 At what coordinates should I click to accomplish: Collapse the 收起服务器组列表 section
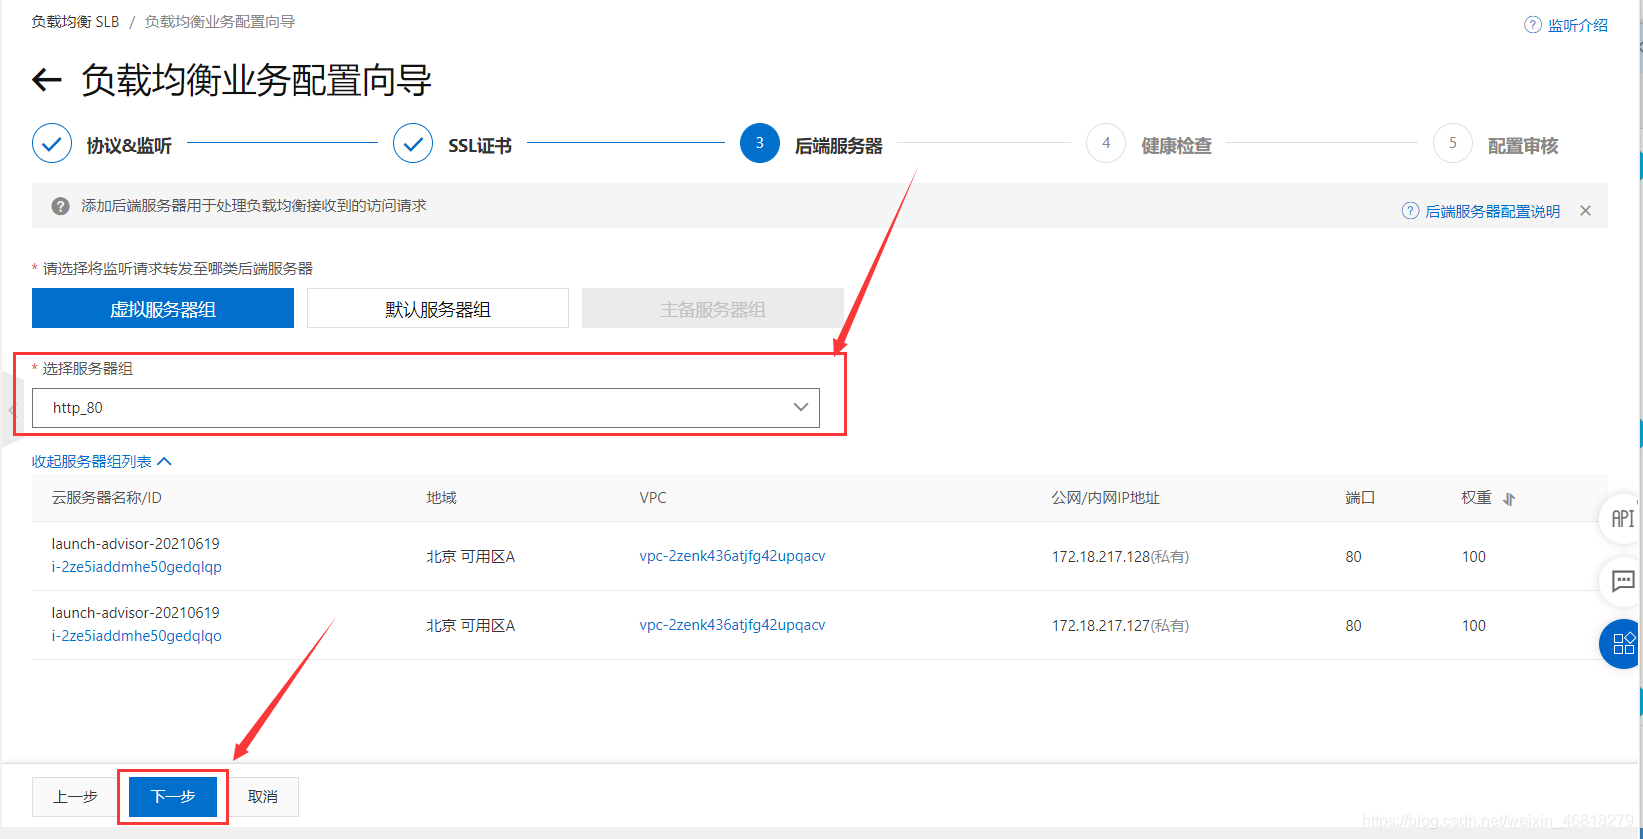pyautogui.click(x=102, y=461)
